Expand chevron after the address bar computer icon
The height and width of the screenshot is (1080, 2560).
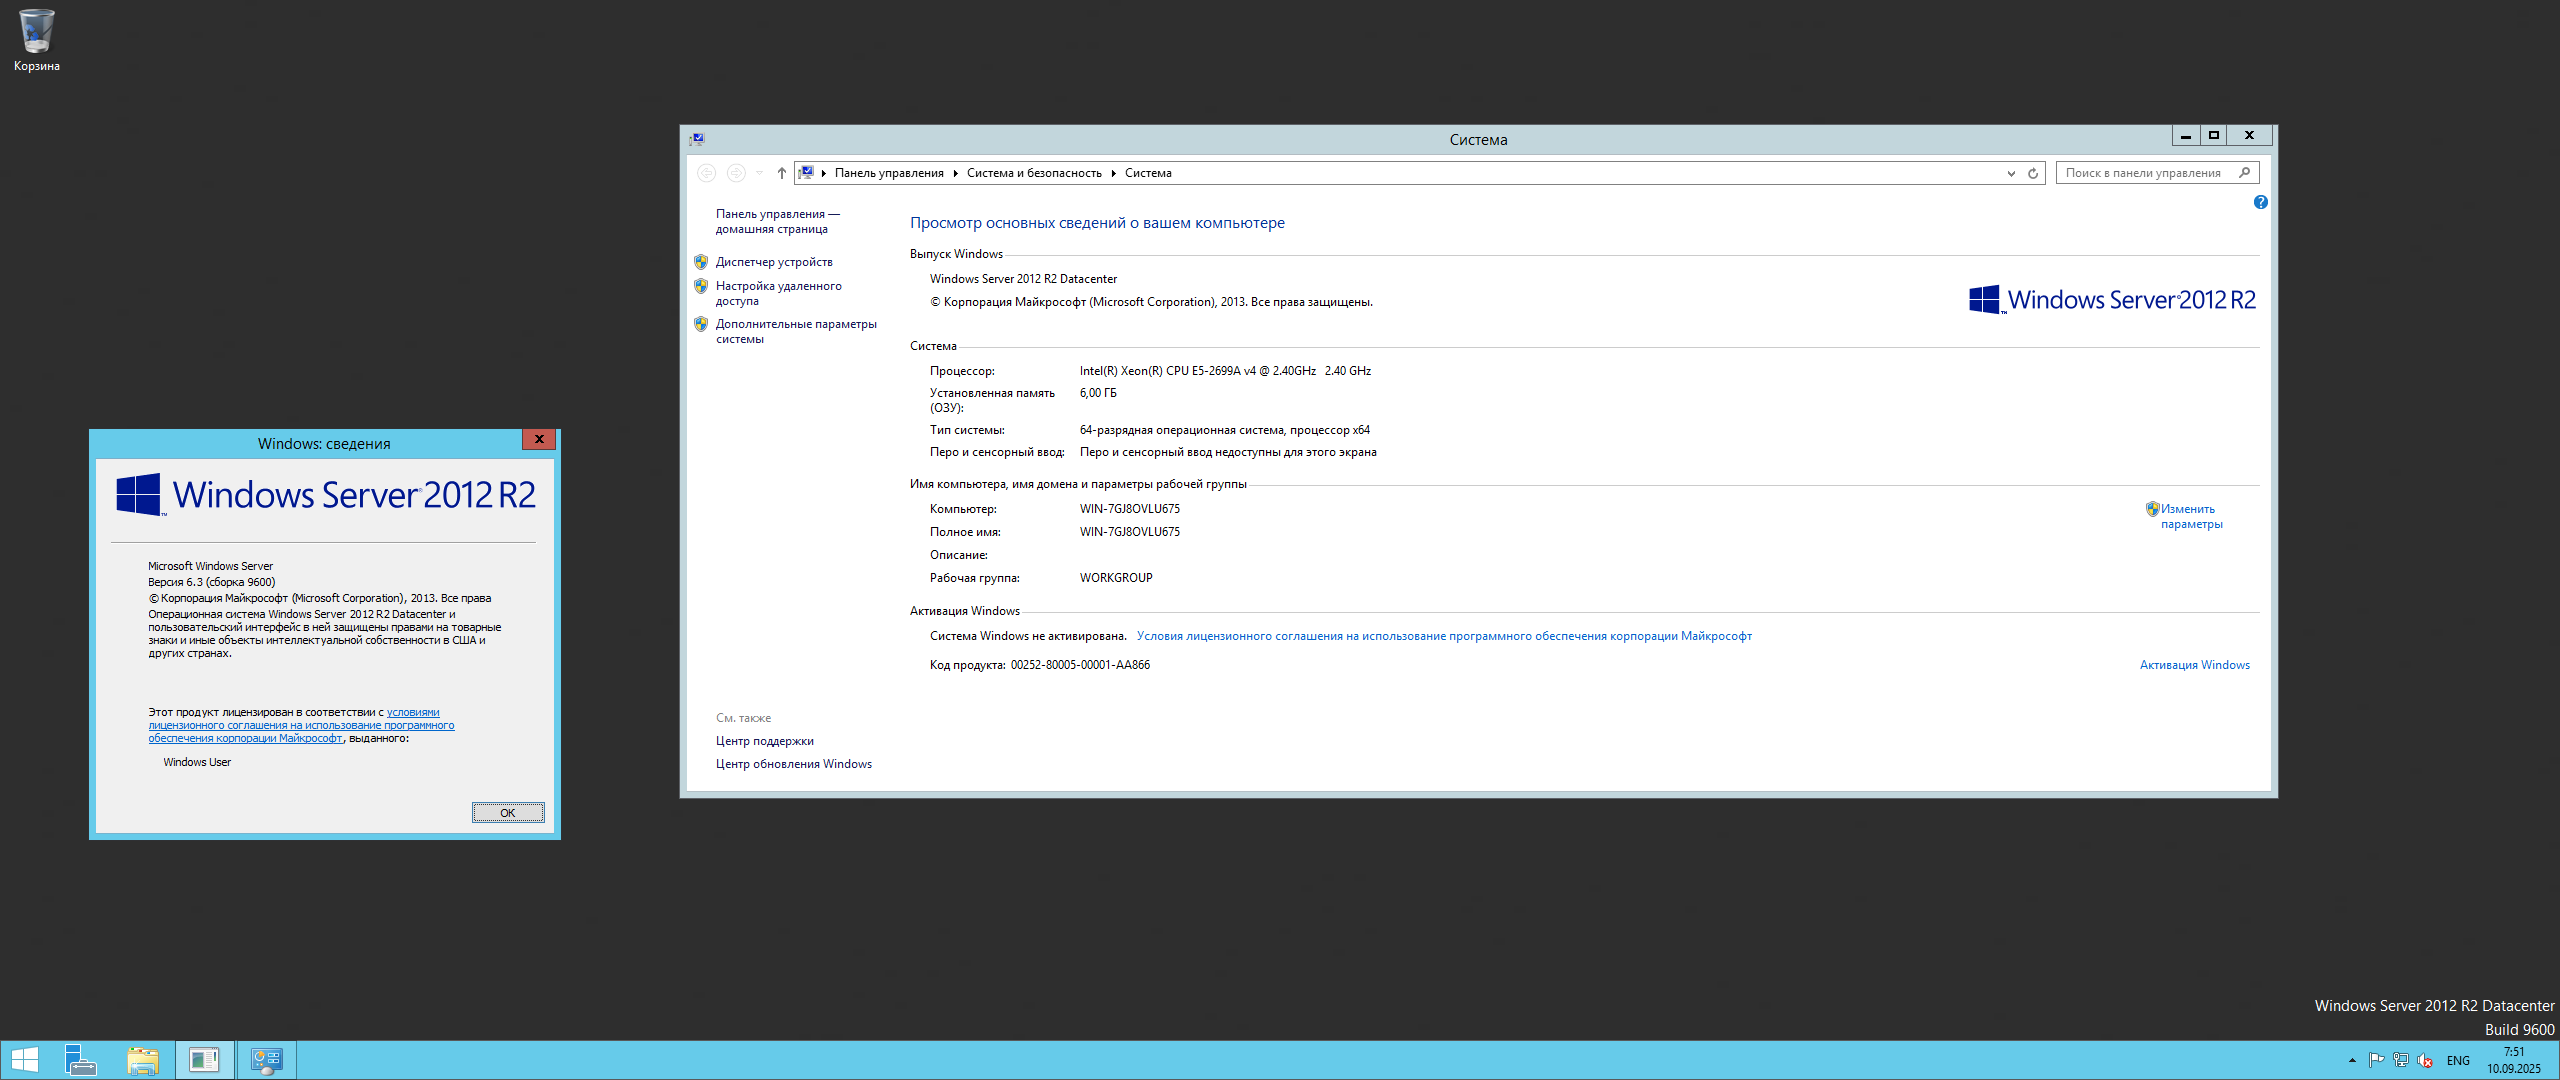(824, 173)
